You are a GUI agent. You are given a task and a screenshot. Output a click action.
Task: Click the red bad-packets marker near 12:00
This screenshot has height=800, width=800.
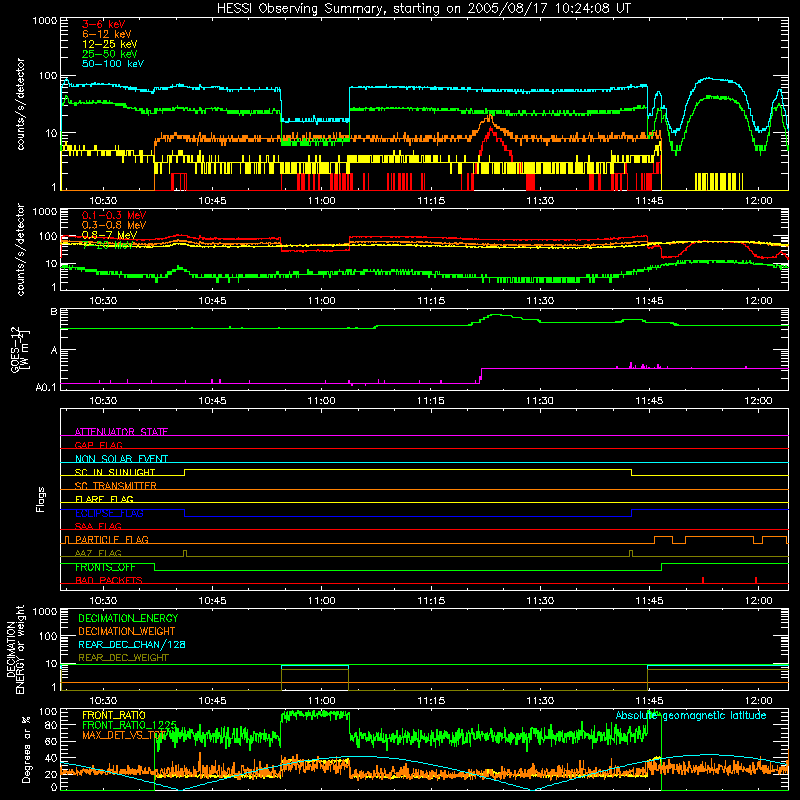click(x=756, y=580)
